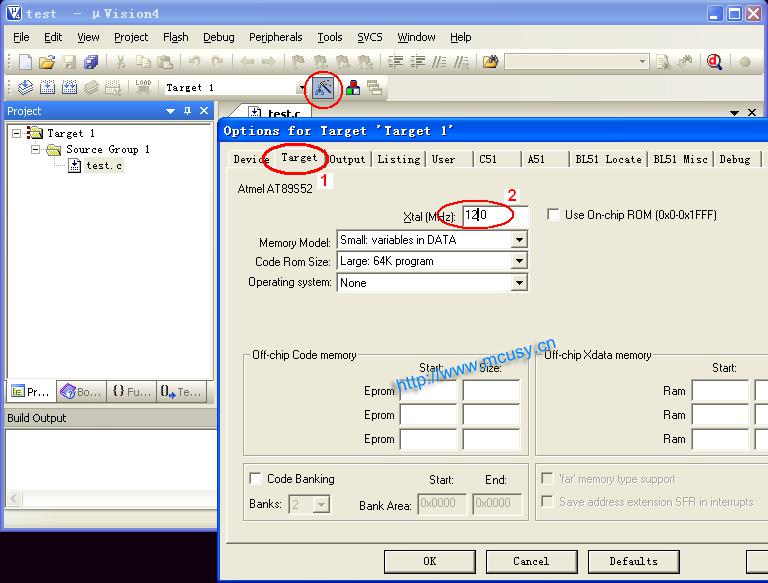Click the Save All icon

click(x=91, y=62)
